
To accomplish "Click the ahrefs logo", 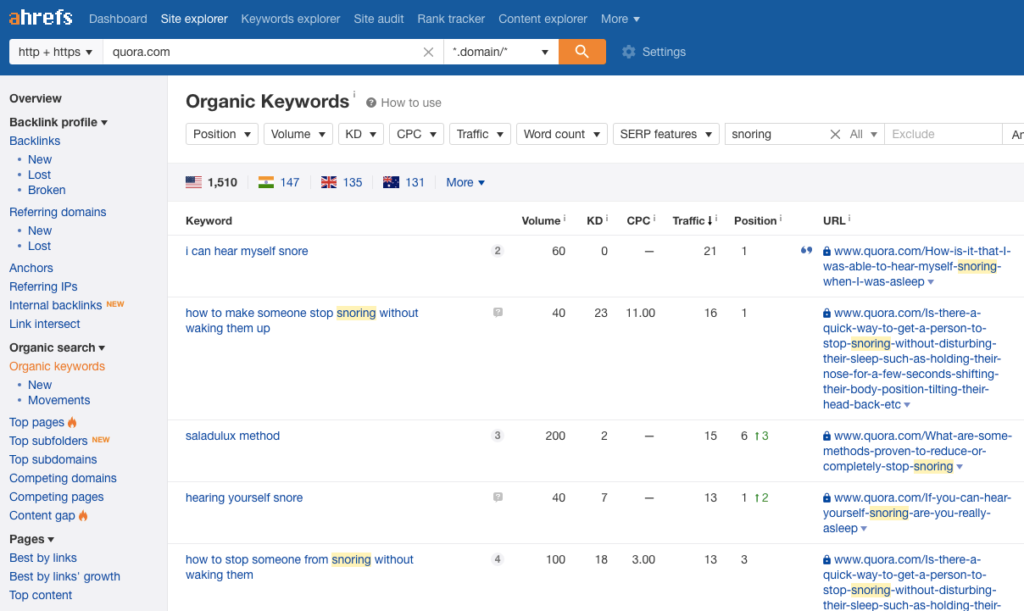I will point(40,18).
